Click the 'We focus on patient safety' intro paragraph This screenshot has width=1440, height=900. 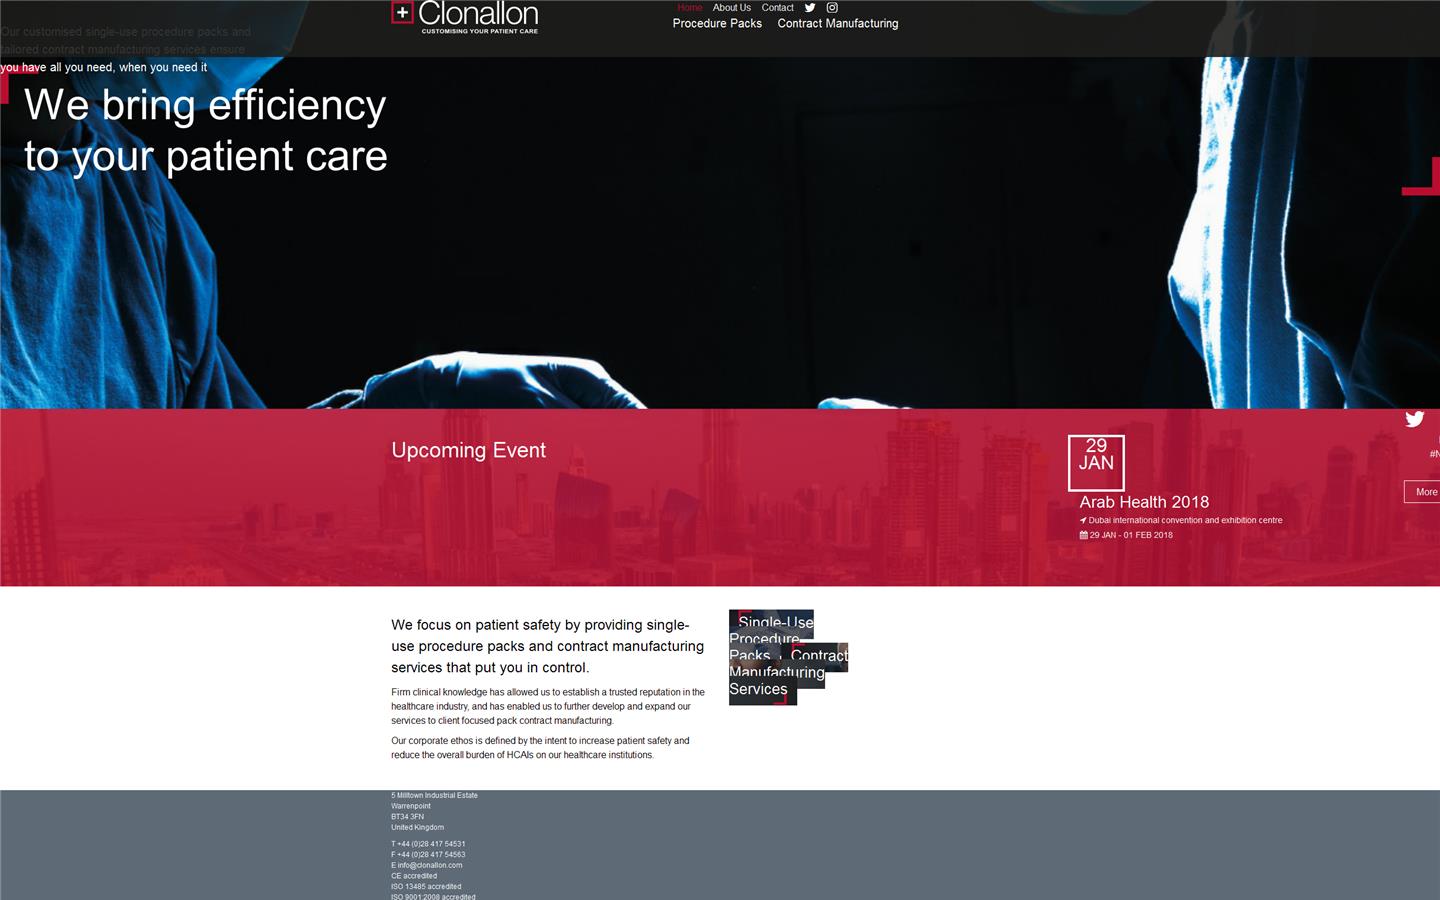point(548,646)
